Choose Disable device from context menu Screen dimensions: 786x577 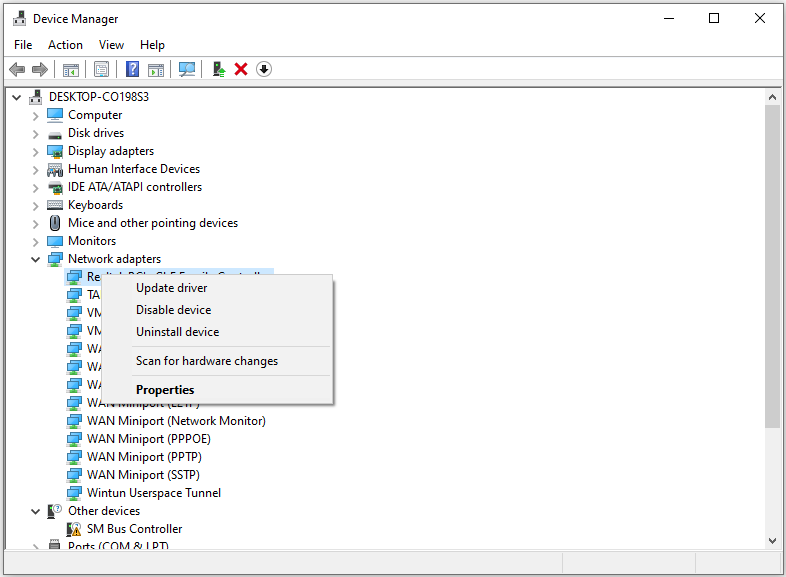218,310
